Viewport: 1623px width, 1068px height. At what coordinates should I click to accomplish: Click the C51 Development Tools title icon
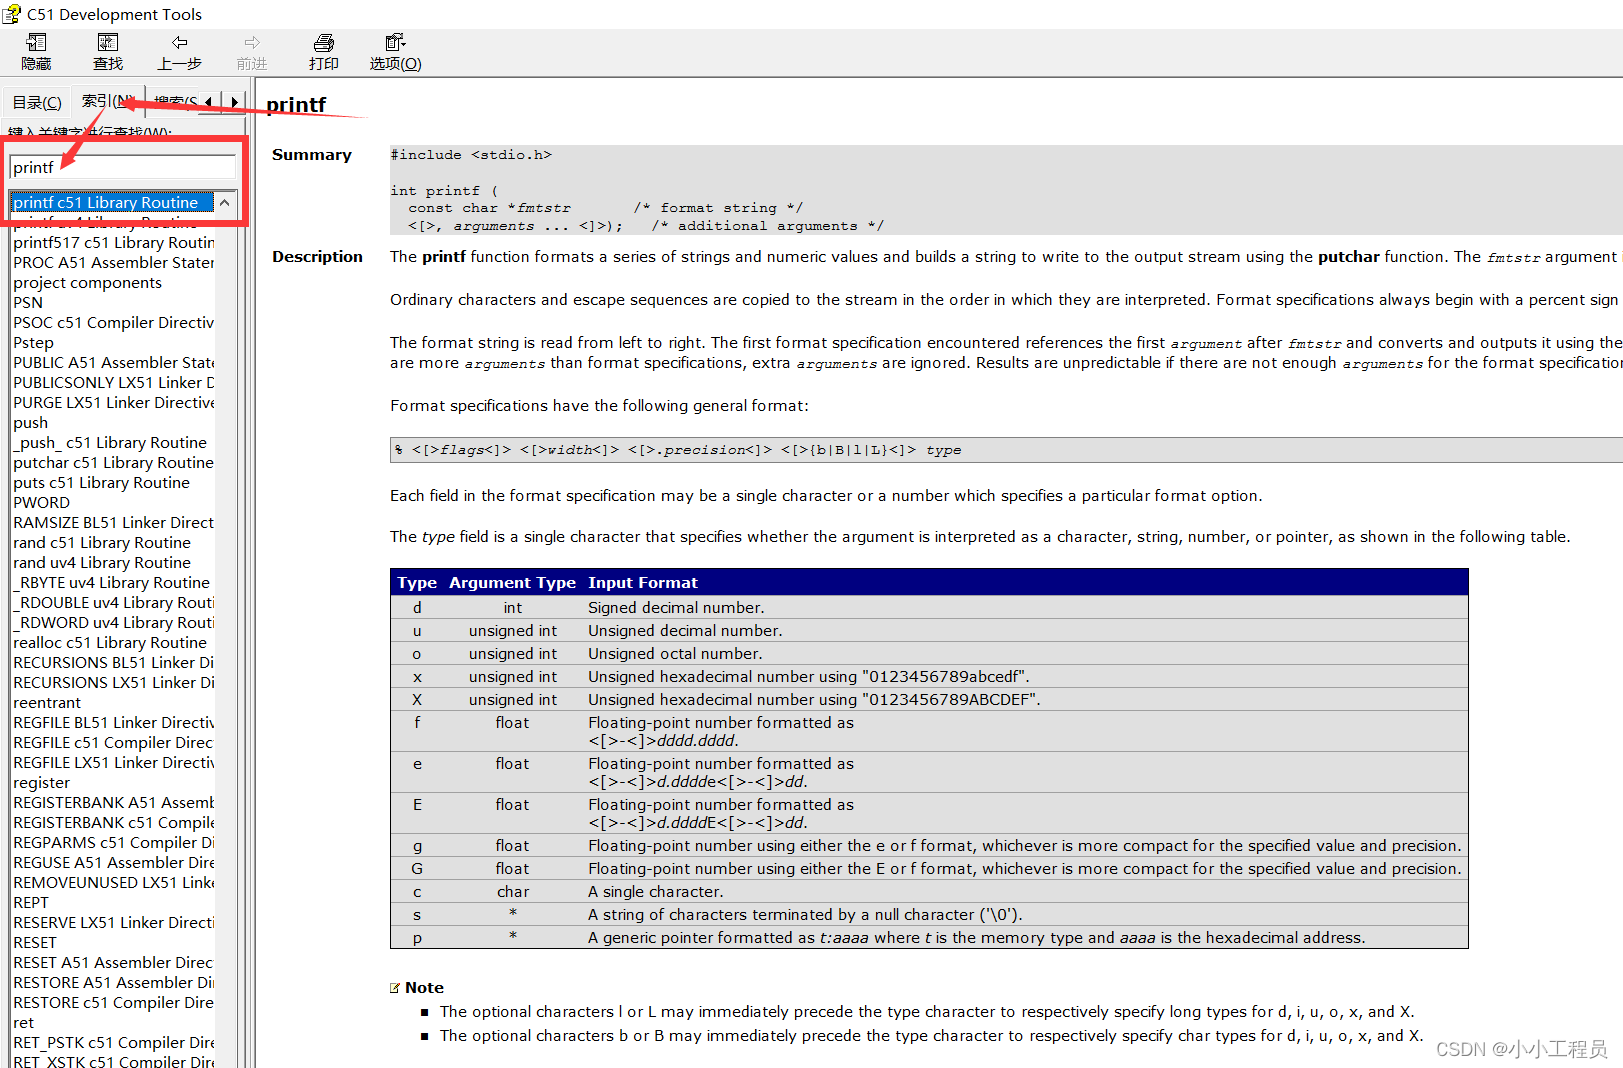tap(12, 14)
